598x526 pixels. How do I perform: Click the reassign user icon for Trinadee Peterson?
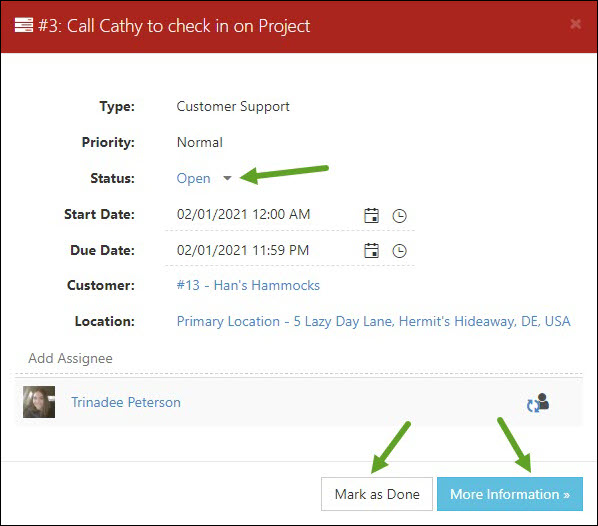coord(538,402)
